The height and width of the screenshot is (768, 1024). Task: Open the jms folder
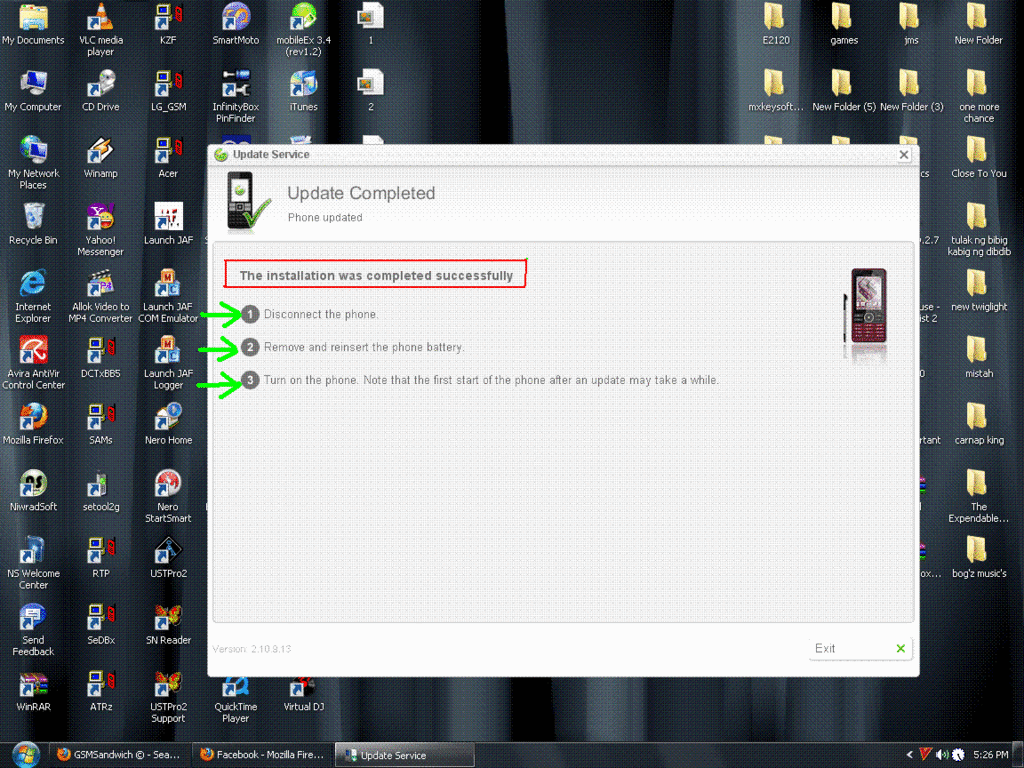click(911, 25)
